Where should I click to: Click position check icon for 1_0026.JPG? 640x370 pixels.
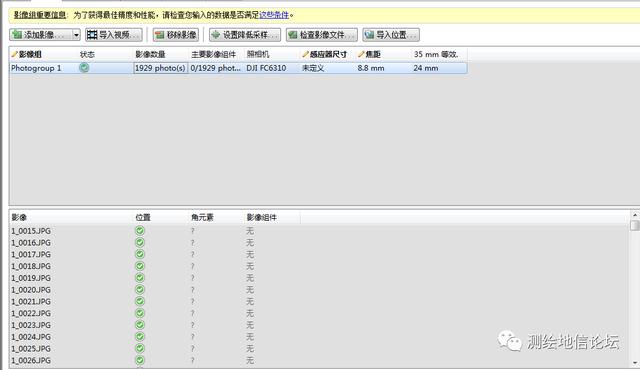coord(140,360)
